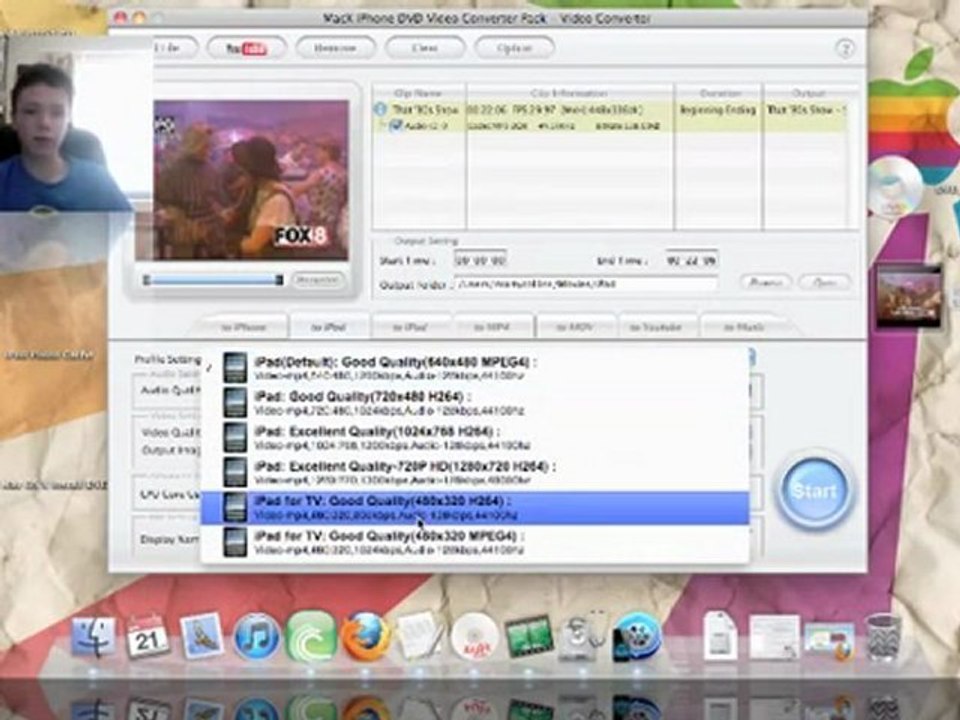The height and width of the screenshot is (720, 960).
Task: Click Browse for the output folder
Action: pos(766,282)
